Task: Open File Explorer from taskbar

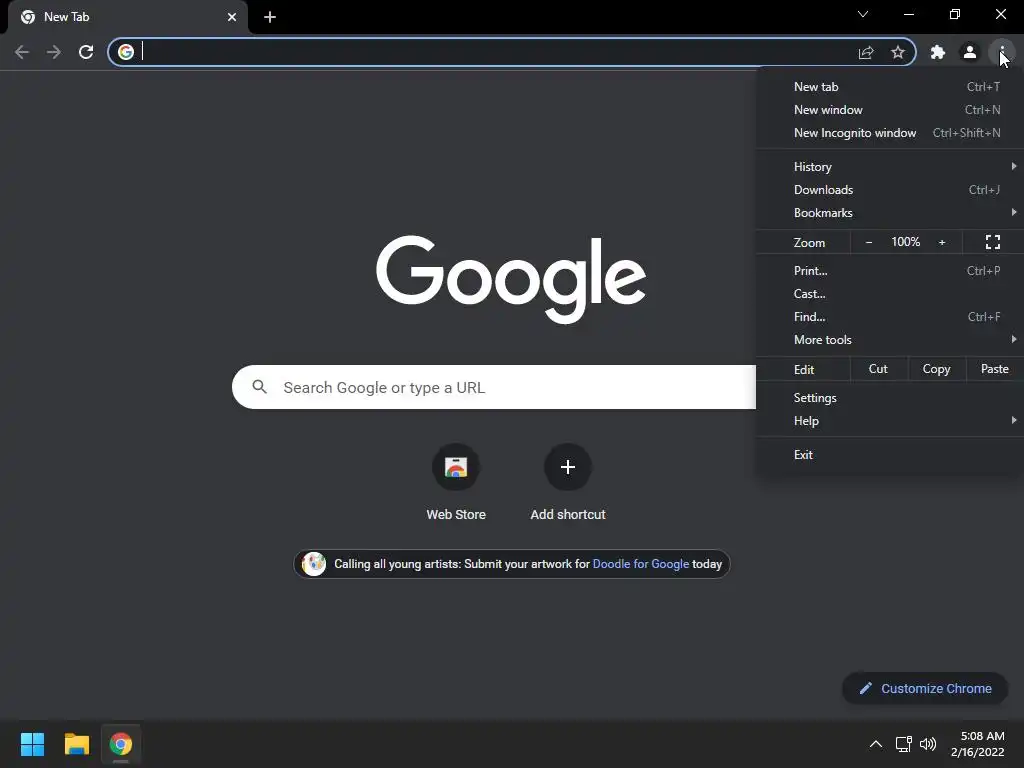Action: [76, 744]
